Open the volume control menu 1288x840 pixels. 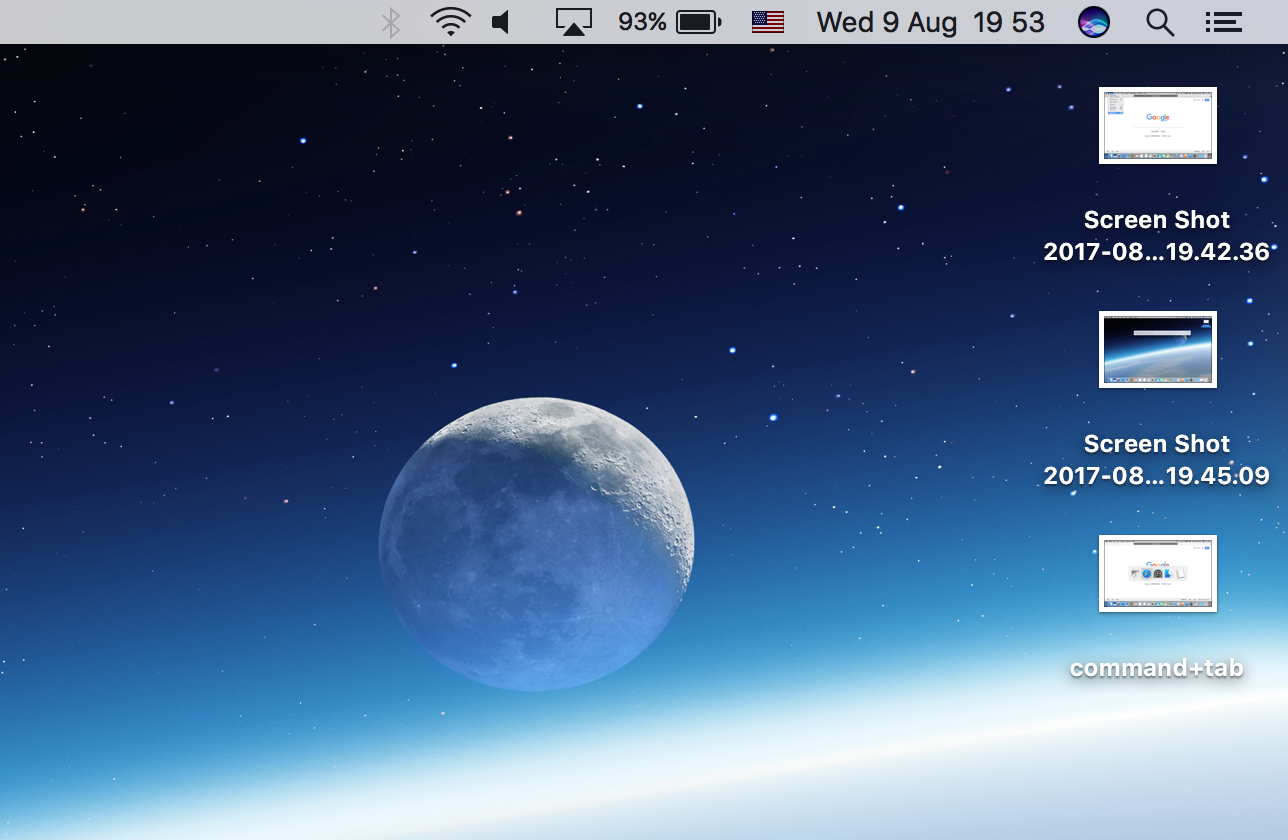click(502, 22)
